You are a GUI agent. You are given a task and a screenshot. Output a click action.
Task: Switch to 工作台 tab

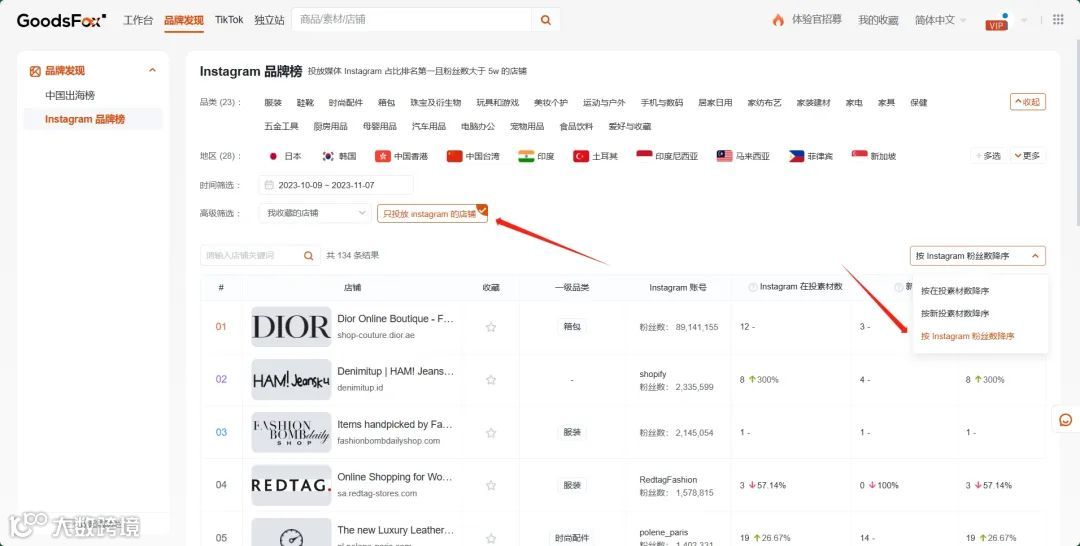138,20
